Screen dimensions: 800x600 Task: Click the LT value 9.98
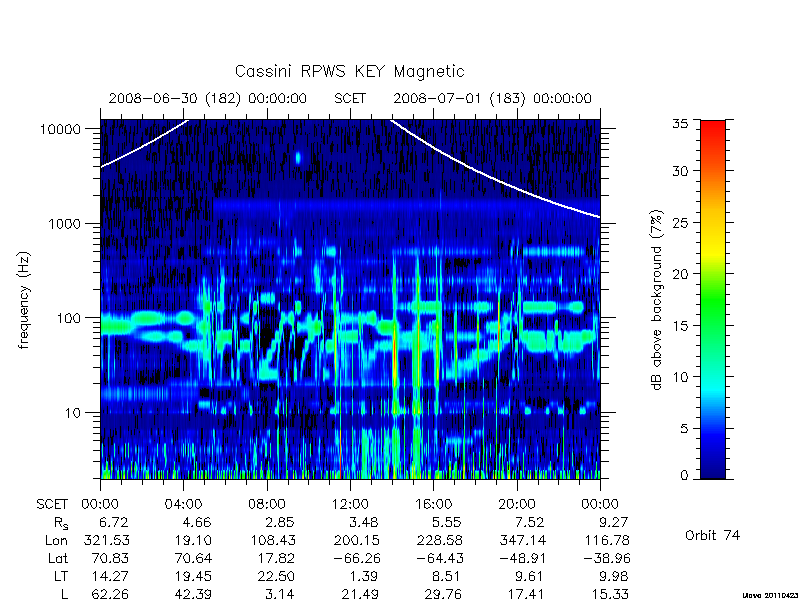613,576
